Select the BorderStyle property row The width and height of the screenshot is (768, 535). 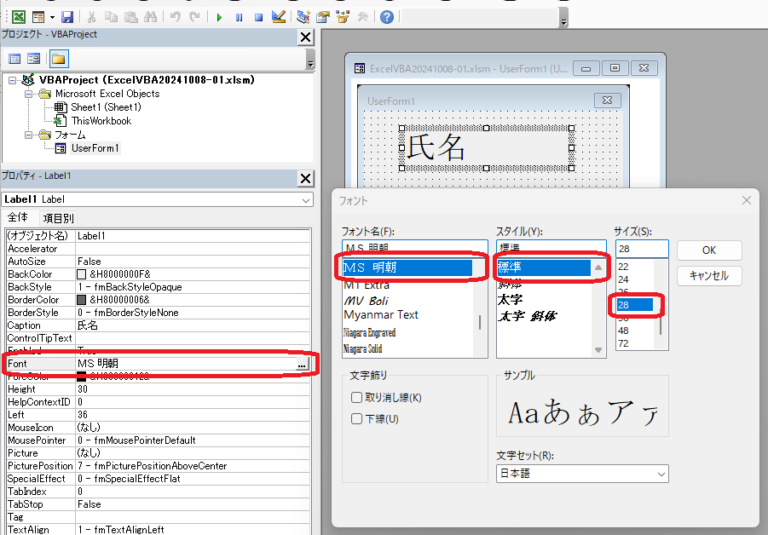pyautogui.click(x=158, y=313)
